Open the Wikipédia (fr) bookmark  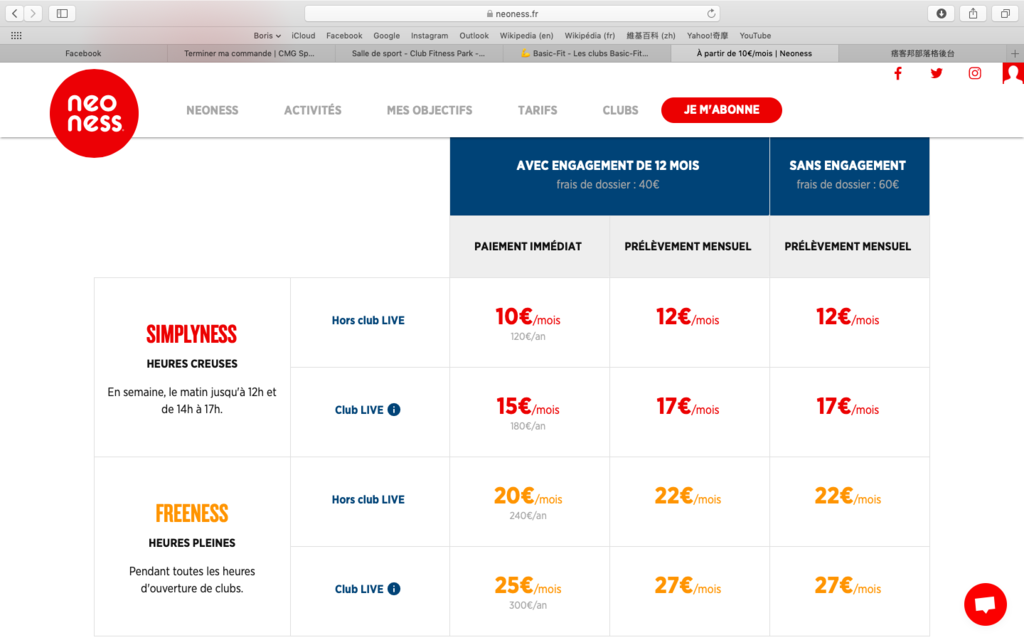590,35
